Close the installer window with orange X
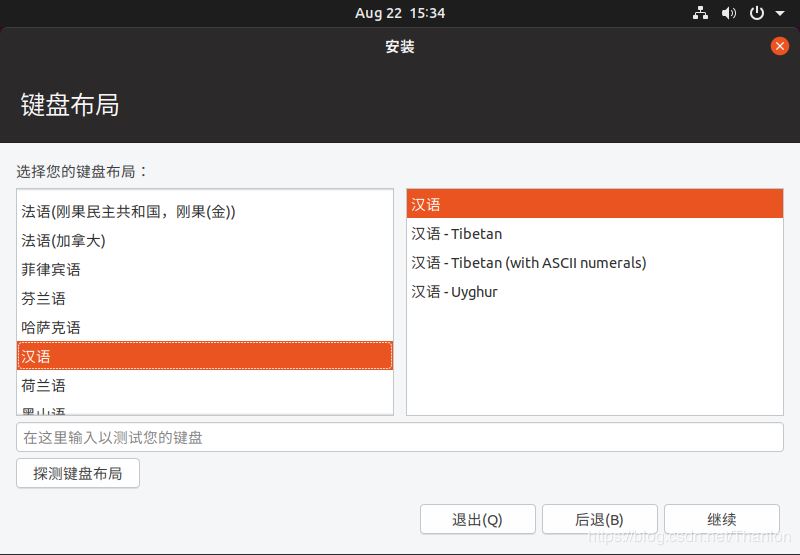The image size is (800, 555). coord(780,46)
